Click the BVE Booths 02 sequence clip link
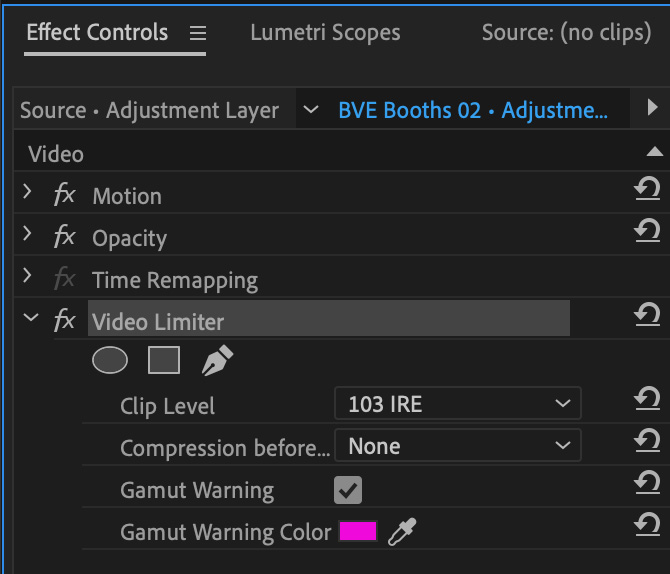The image size is (670, 574). 473,110
